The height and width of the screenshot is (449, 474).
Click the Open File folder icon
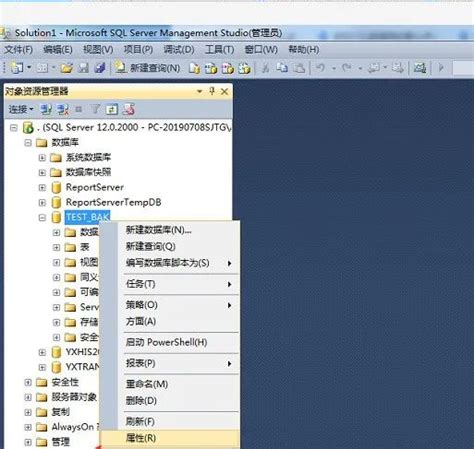click(x=66, y=68)
